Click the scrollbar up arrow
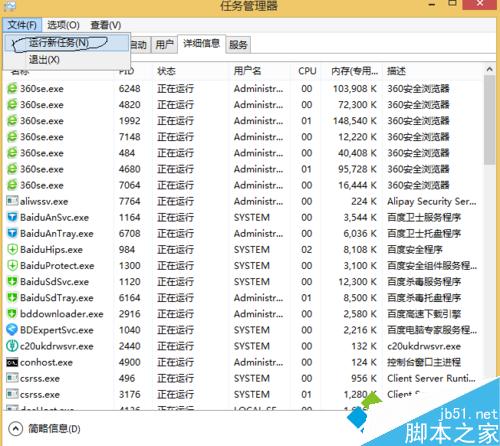 point(489,69)
